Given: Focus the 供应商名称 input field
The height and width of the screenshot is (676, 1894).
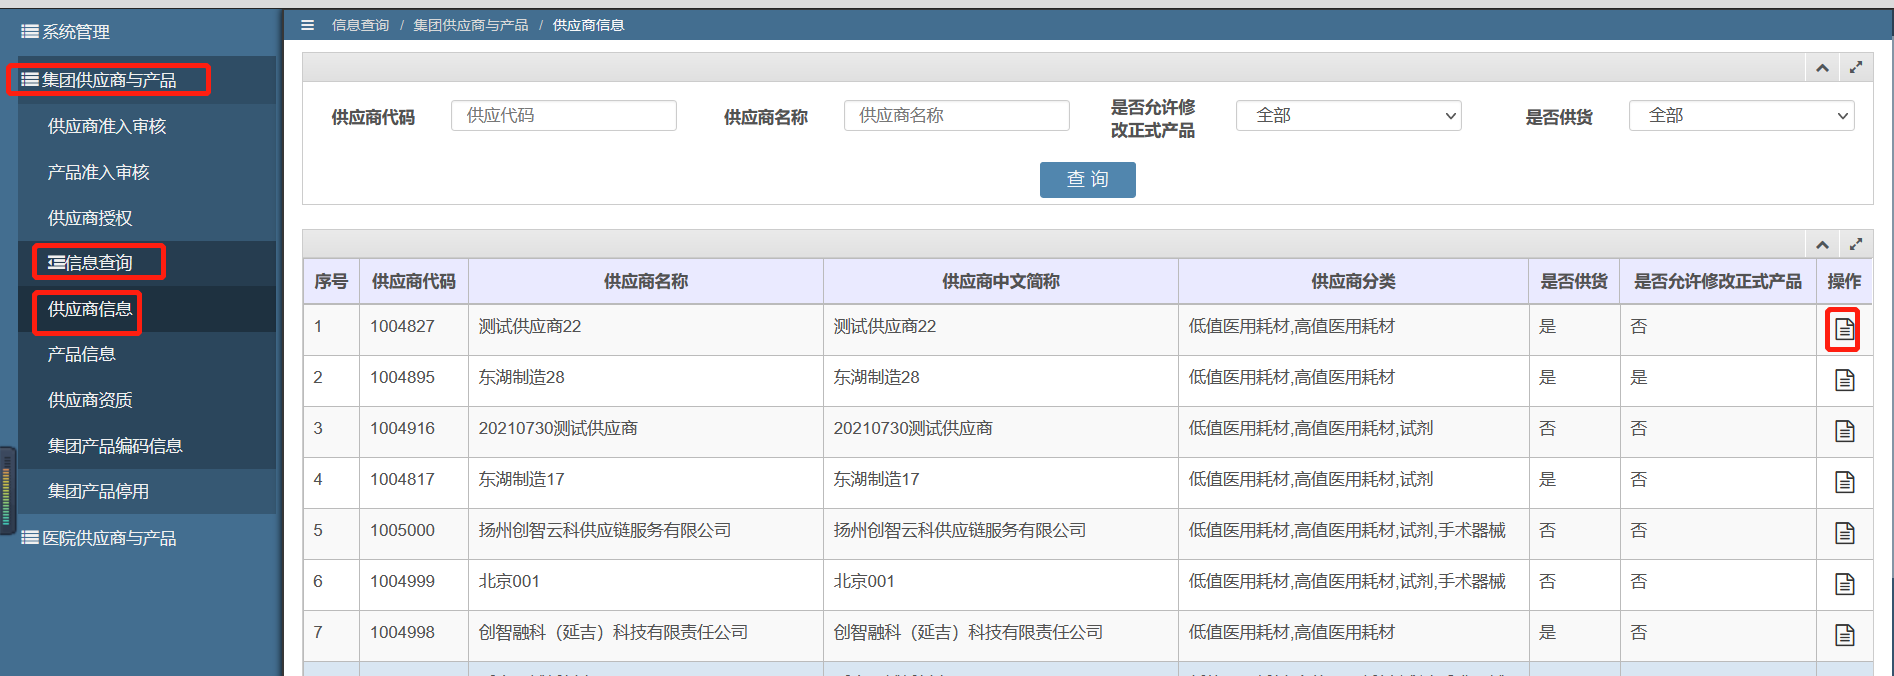Looking at the screenshot, I should pos(956,116).
